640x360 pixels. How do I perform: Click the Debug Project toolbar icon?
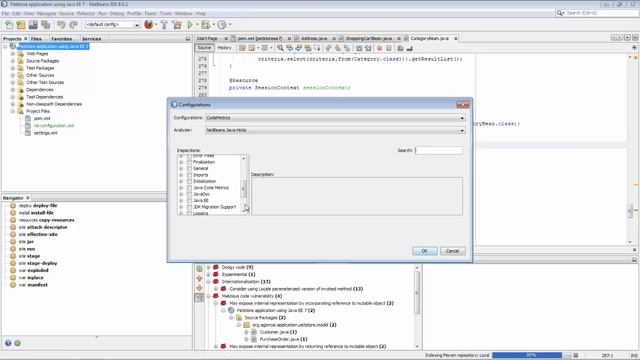point(206,25)
